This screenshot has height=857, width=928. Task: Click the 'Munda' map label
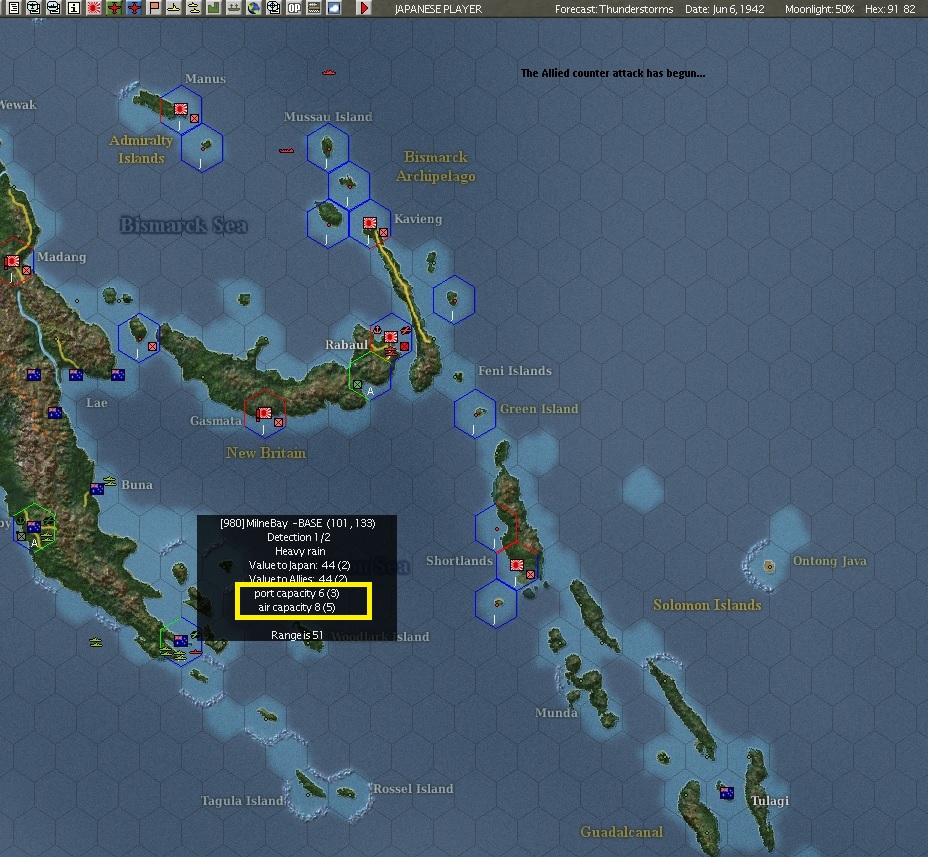click(556, 713)
